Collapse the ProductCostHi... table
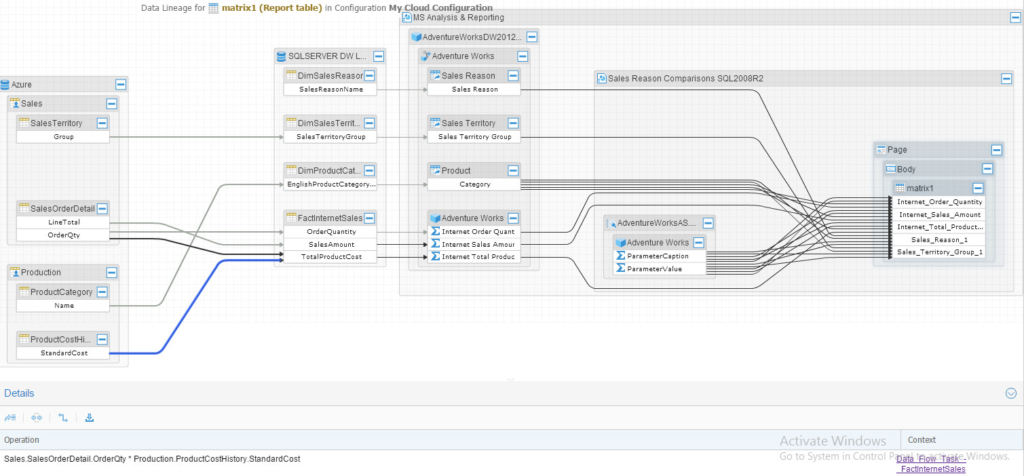This screenshot has height=476, width=1024. tap(103, 339)
